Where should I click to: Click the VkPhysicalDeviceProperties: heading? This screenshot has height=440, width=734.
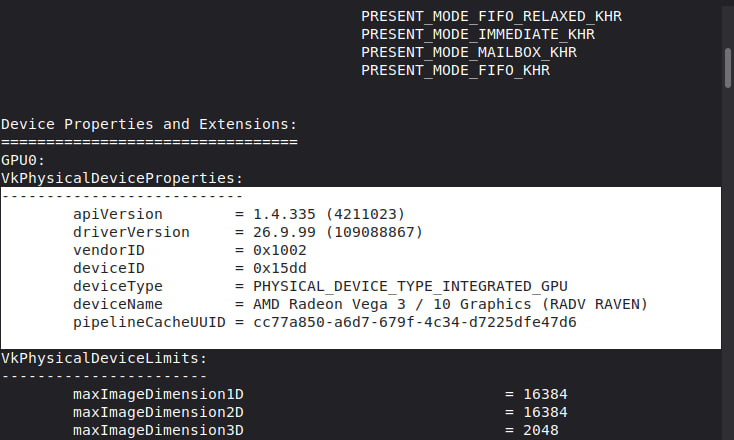pos(122,178)
